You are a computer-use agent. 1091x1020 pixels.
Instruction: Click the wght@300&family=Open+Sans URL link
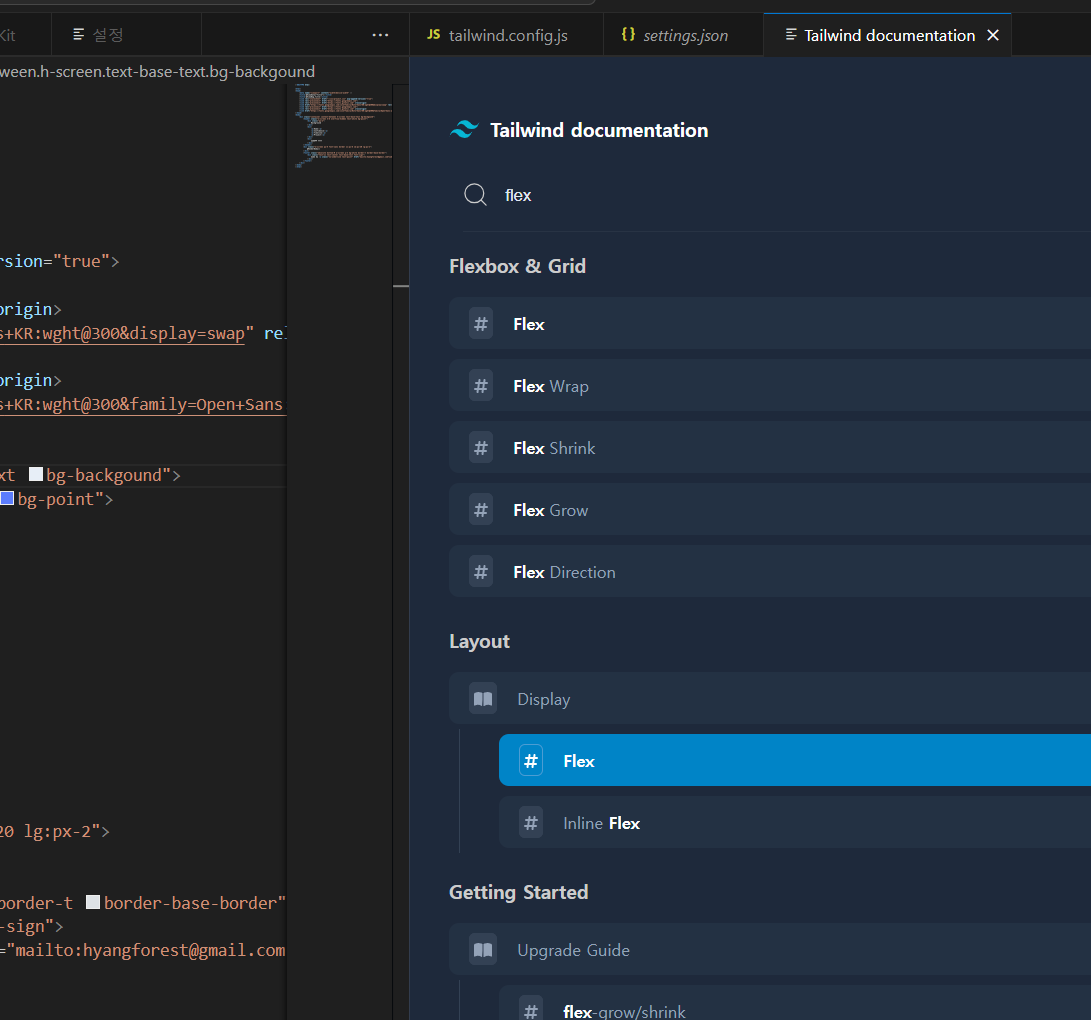pyautogui.click(x=141, y=404)
